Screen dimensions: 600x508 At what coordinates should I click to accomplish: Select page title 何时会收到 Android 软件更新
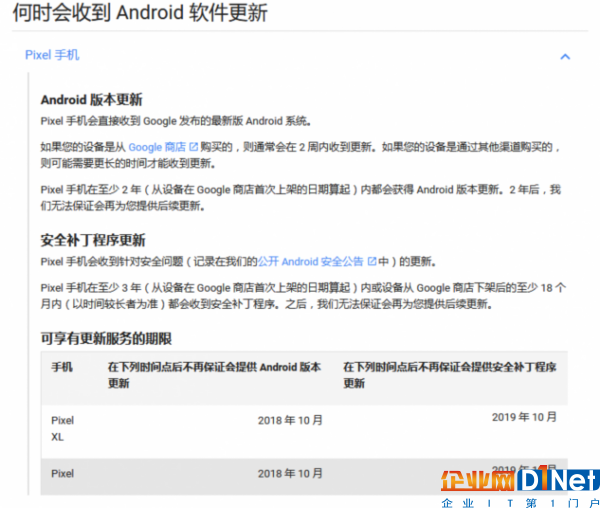140,13
